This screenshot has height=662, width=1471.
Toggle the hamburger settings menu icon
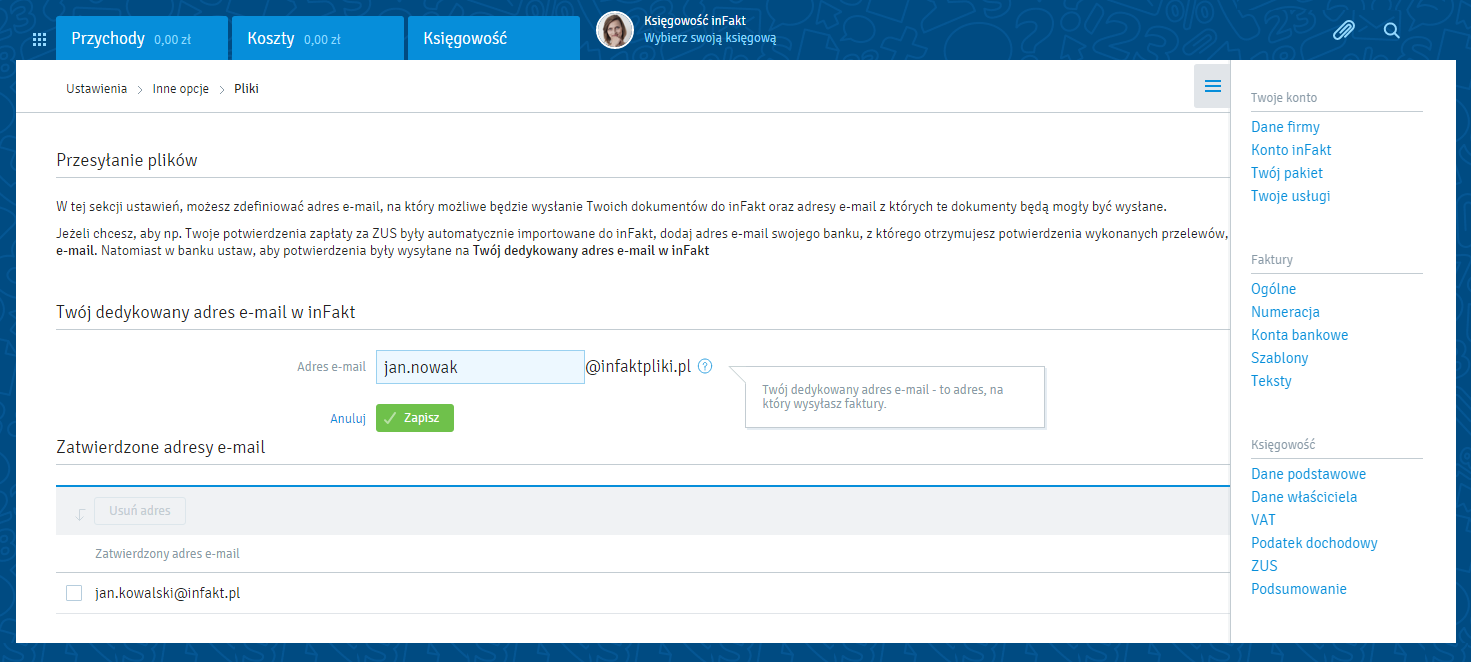(1212, 87)
